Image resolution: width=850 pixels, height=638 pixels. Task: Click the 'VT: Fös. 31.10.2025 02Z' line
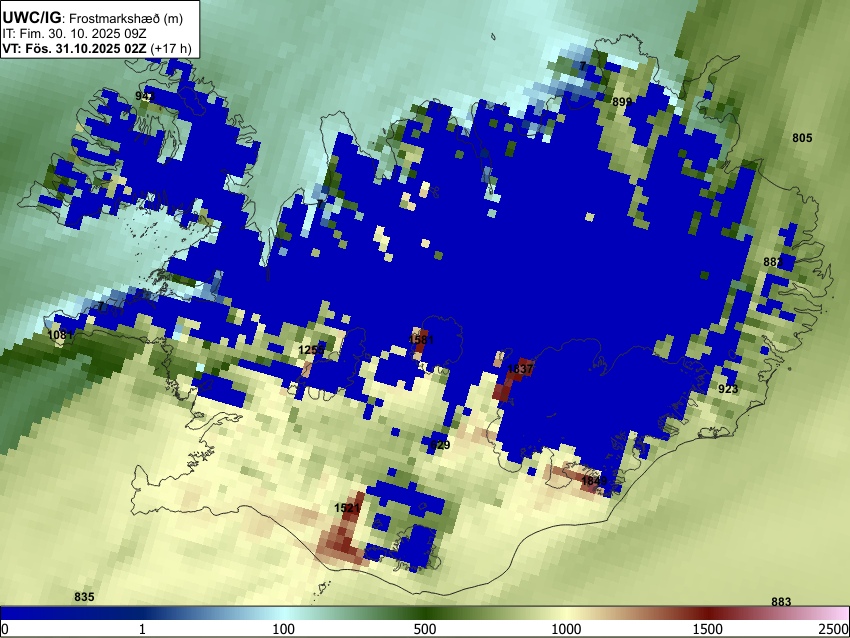click(x=97, y=48)
